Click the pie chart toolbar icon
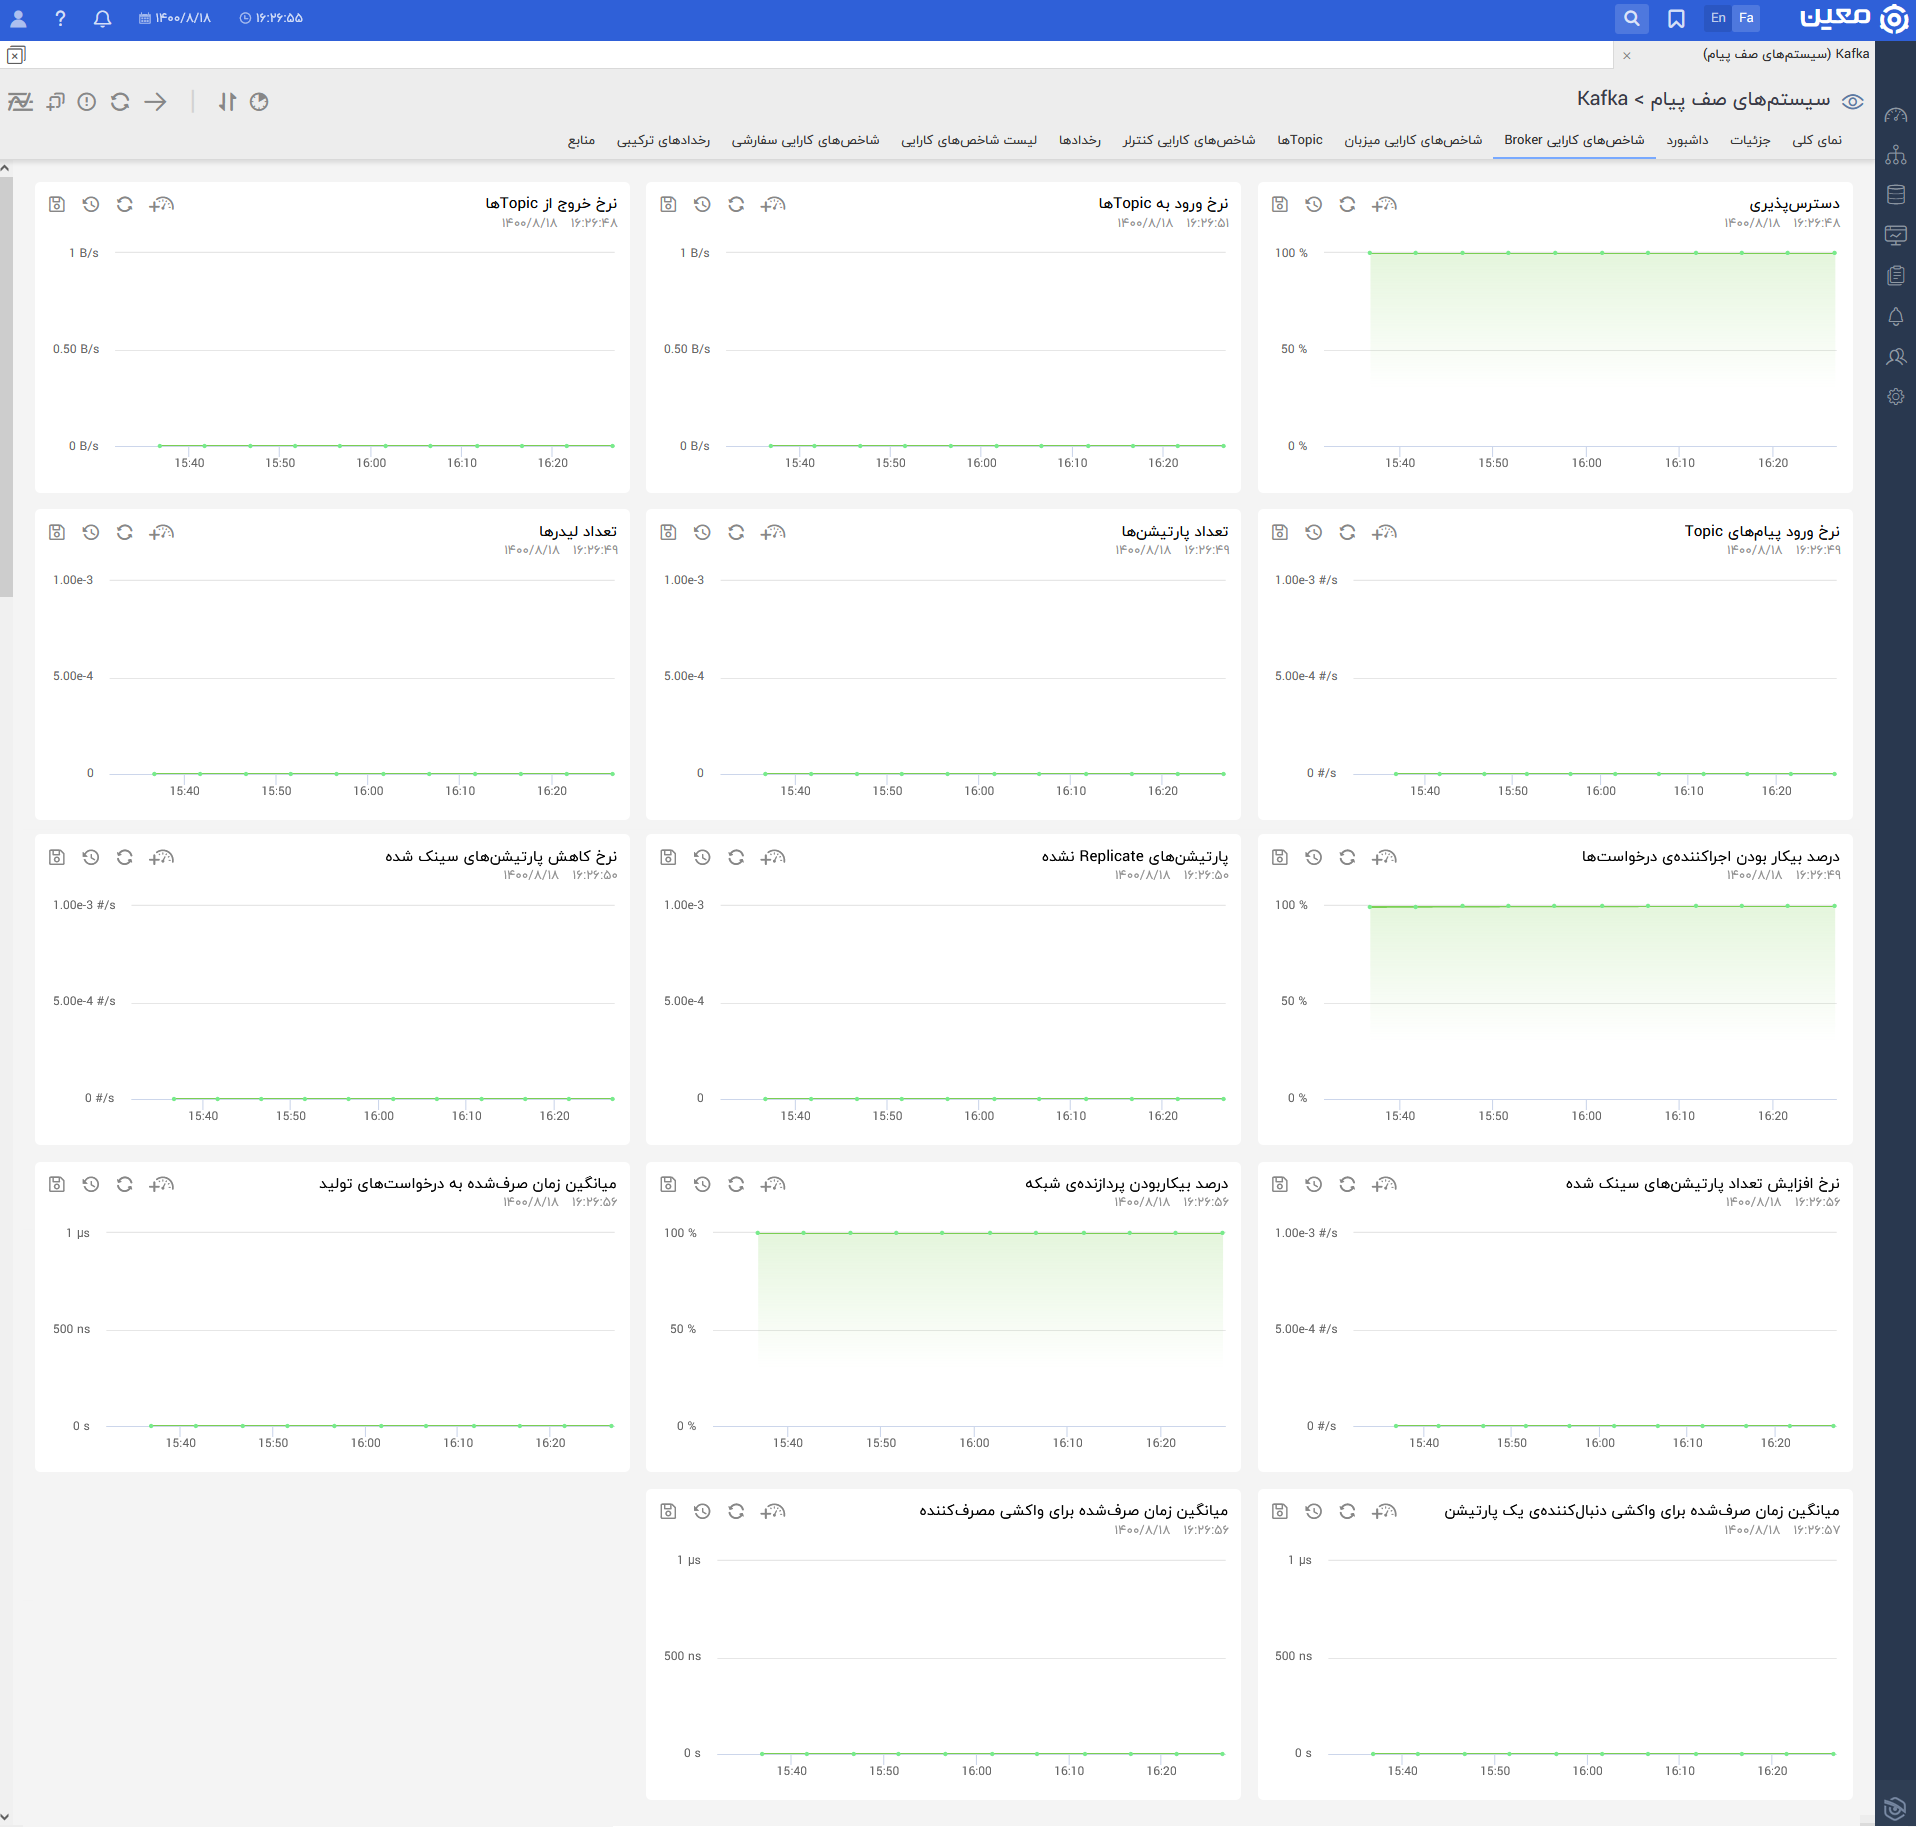Image resolution: width=1917 pixels, height=1827 pixels. pos(259,101)
